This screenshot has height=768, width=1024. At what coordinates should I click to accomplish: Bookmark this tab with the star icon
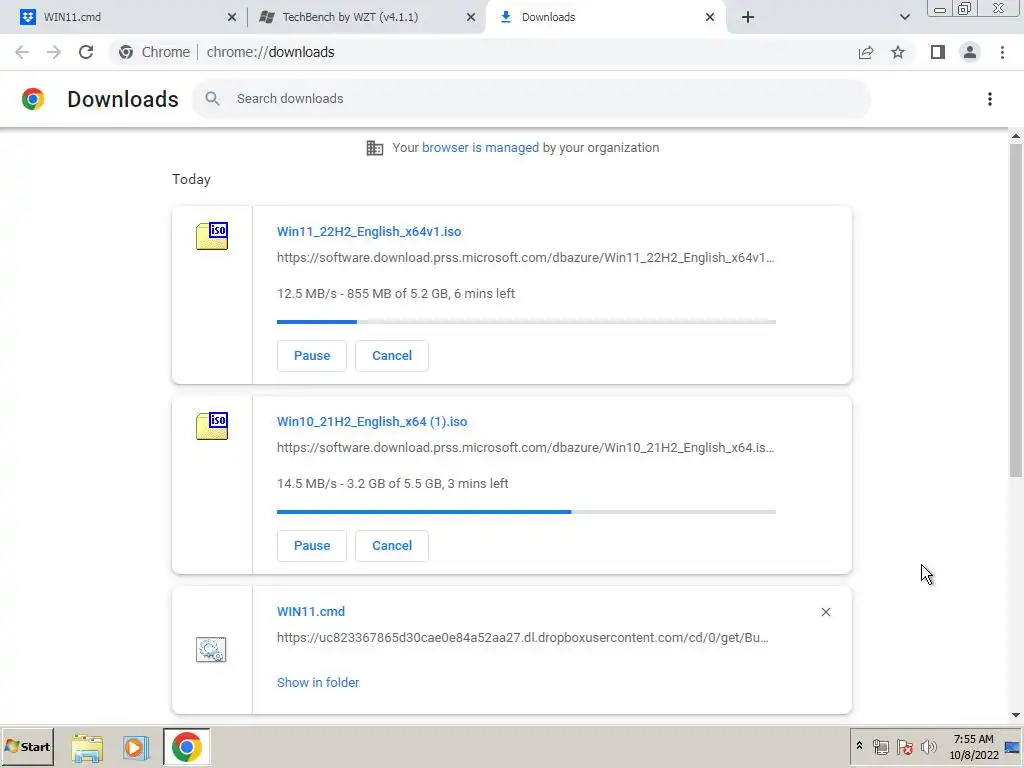[x=898, y=52]
